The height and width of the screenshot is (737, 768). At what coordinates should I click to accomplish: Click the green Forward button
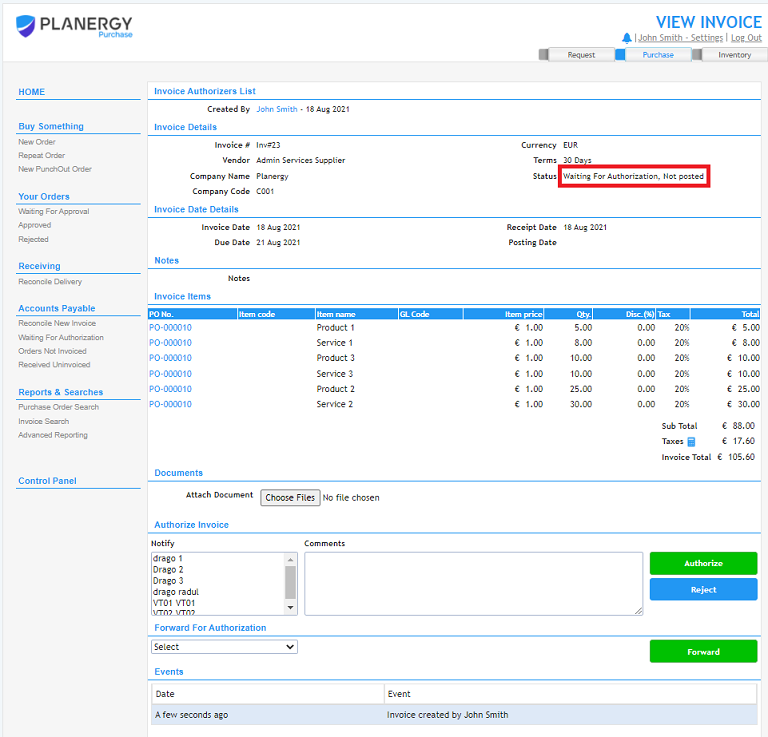click(x=703, y=652)
